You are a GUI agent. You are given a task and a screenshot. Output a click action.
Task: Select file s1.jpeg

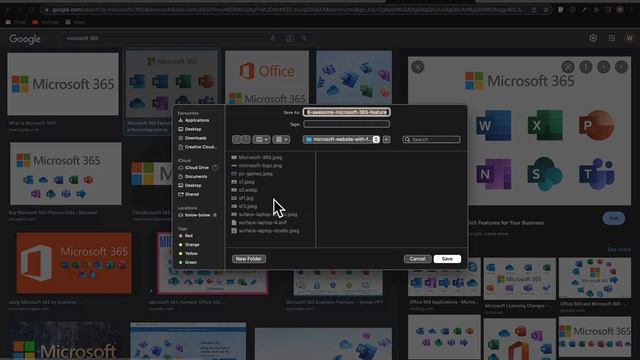point(243,182)
